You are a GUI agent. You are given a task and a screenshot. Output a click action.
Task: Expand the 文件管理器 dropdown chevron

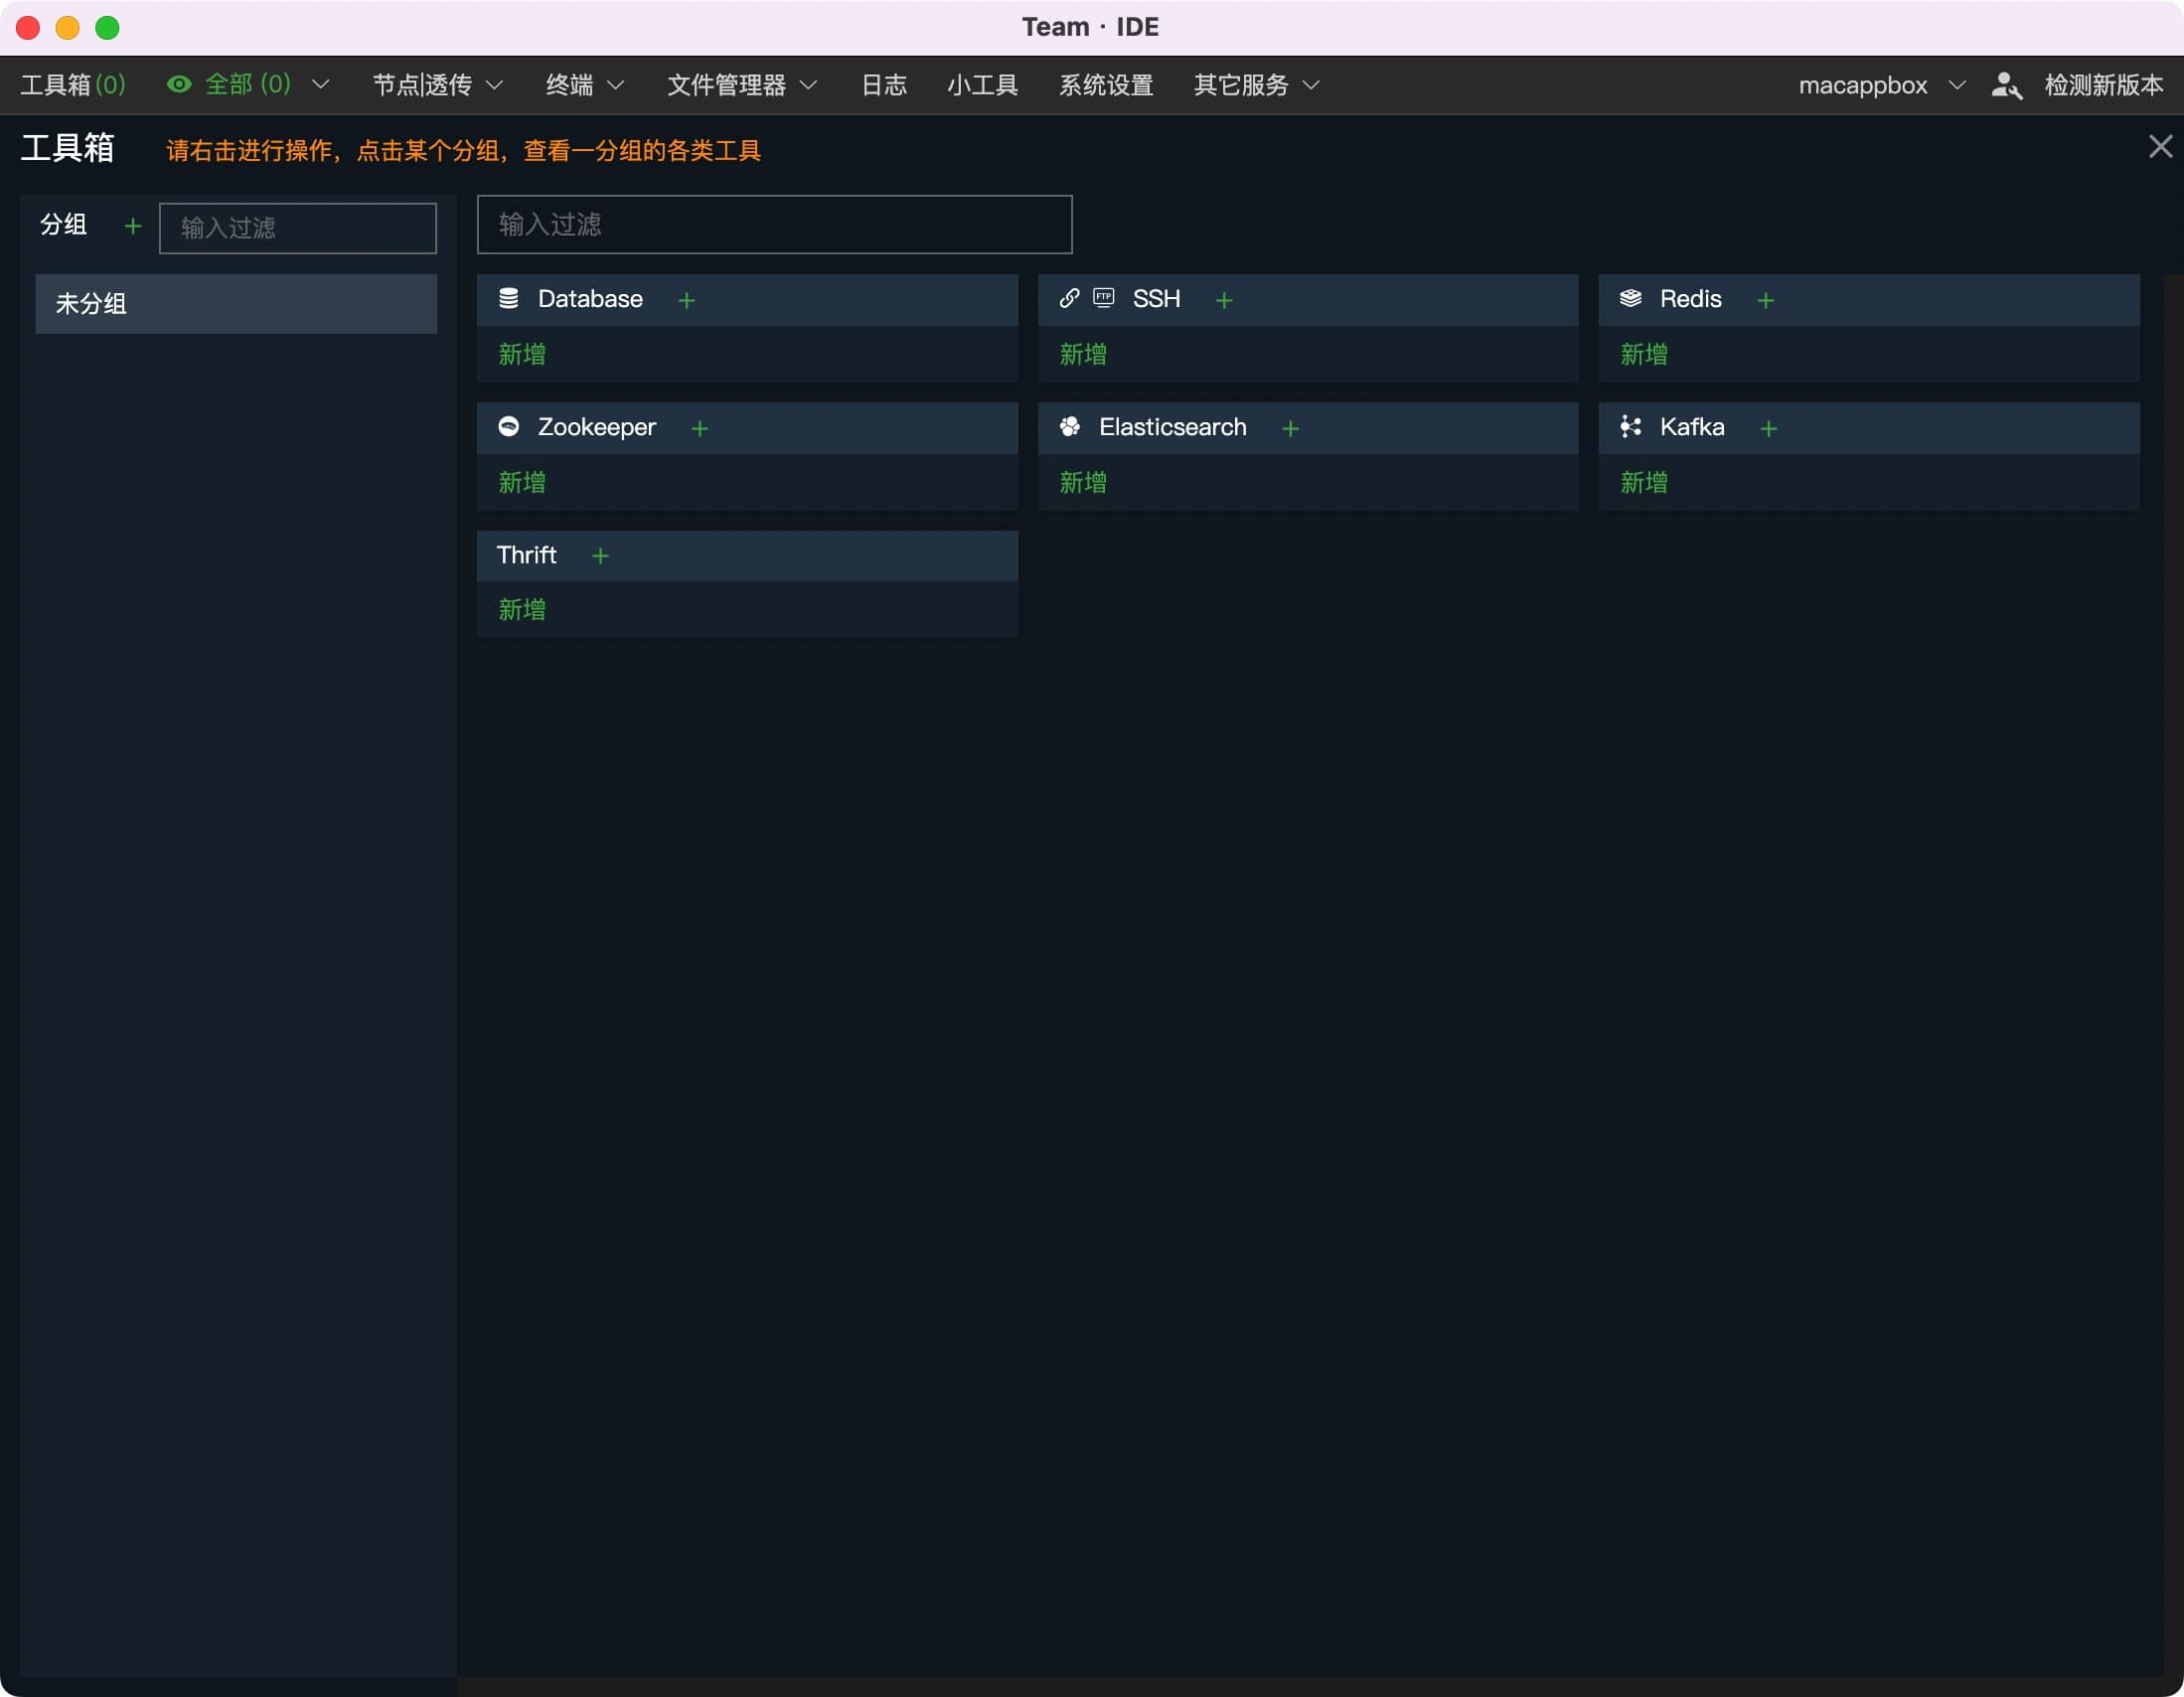[808, 85]
